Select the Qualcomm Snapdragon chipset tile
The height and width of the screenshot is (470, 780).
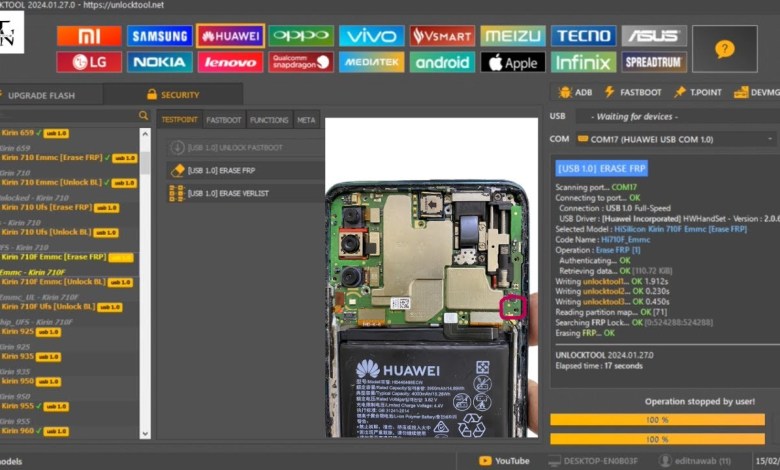(301, 62)
